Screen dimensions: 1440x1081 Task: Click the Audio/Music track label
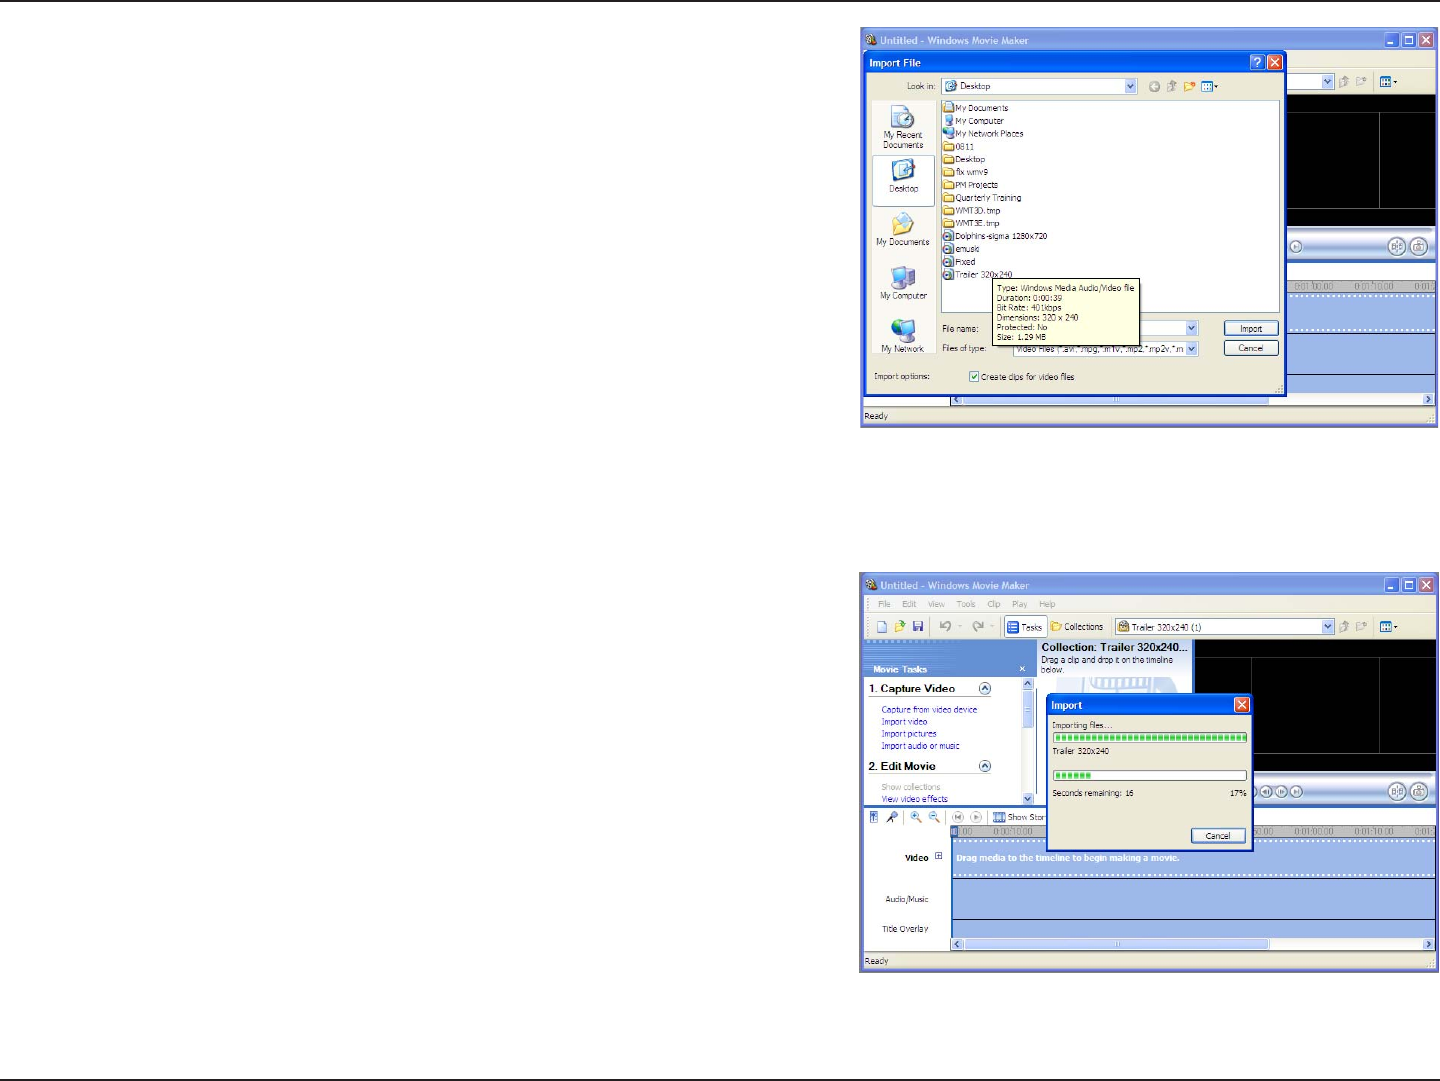(x=907, y=900)
